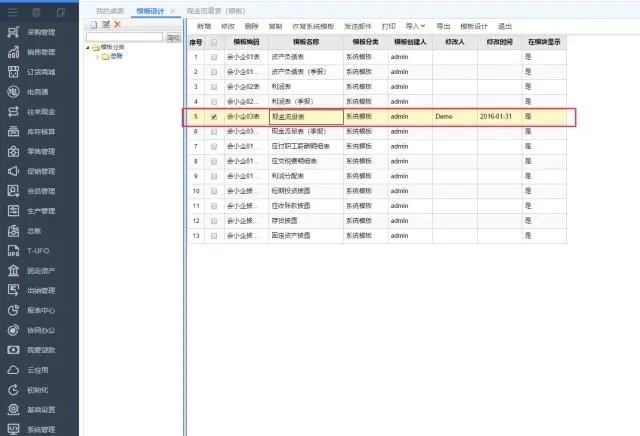Click red X delete category icon
Viewport: 640px width, 436px height.
pos(118,24)
